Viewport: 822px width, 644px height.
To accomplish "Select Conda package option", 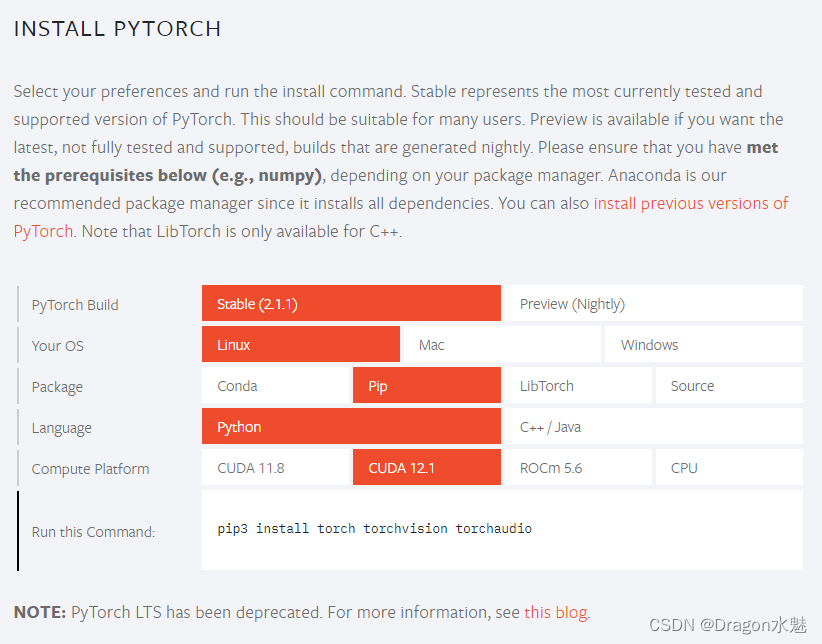I will 275,386.
